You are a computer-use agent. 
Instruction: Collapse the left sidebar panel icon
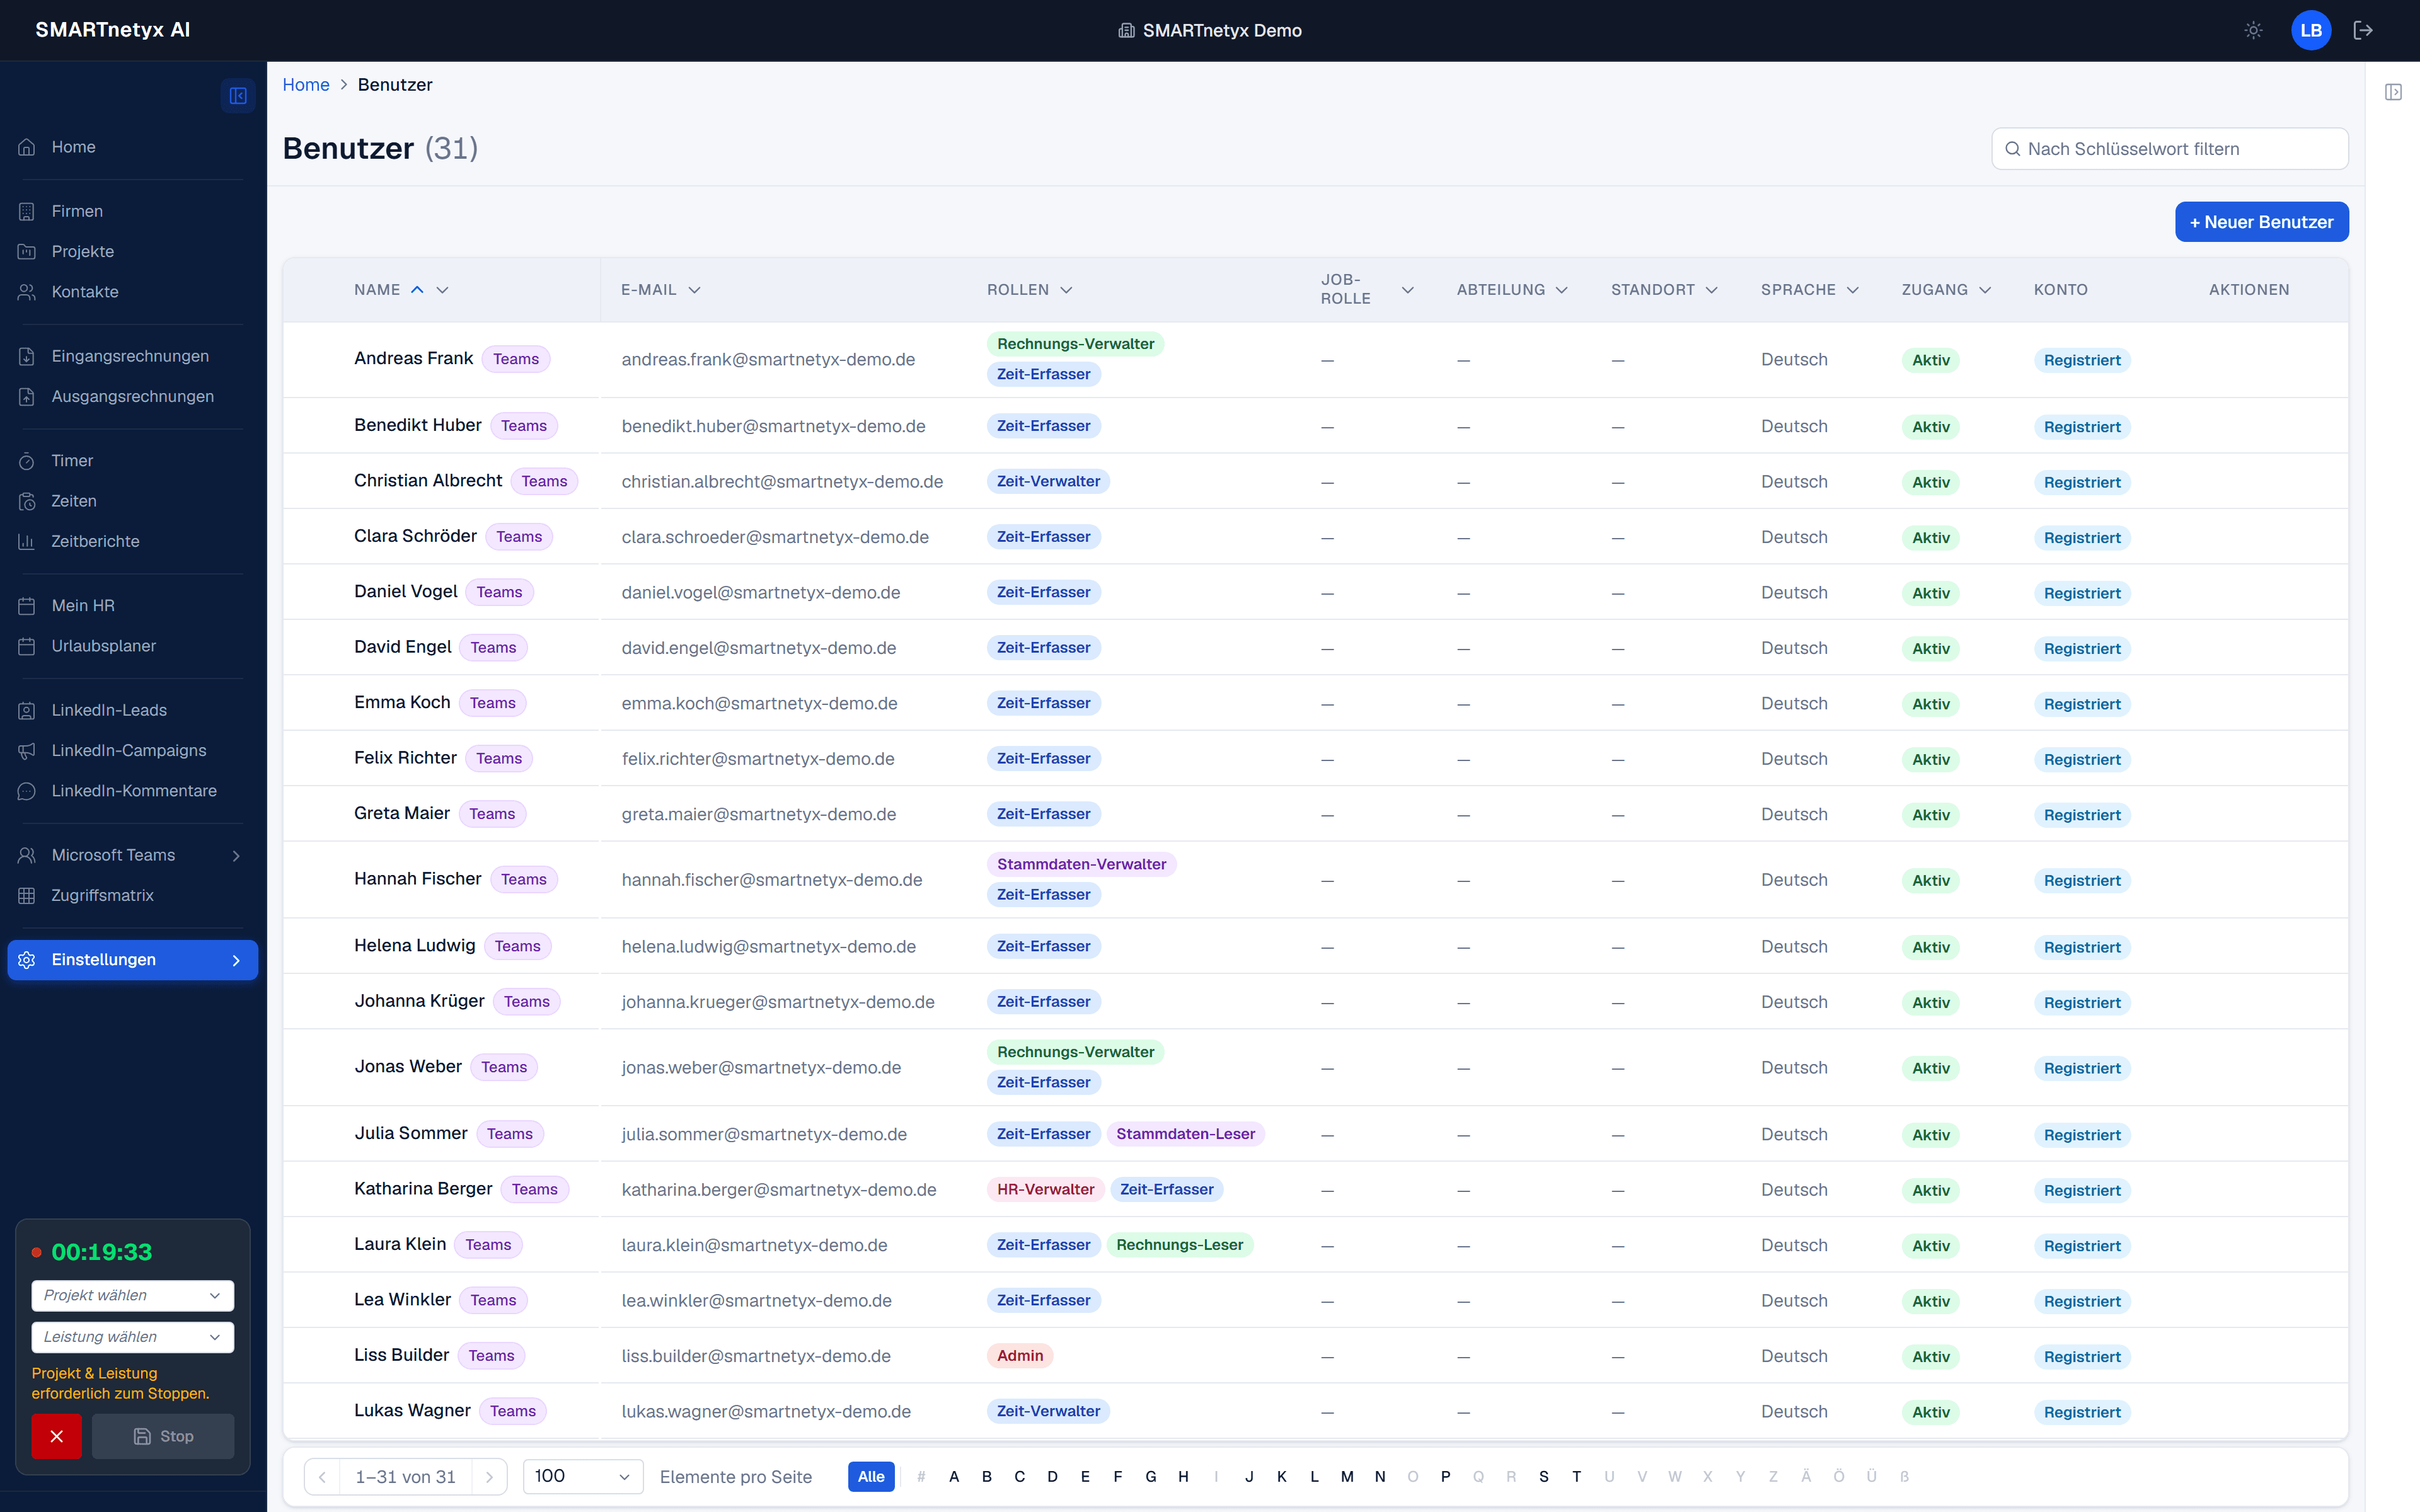(238, 96)
